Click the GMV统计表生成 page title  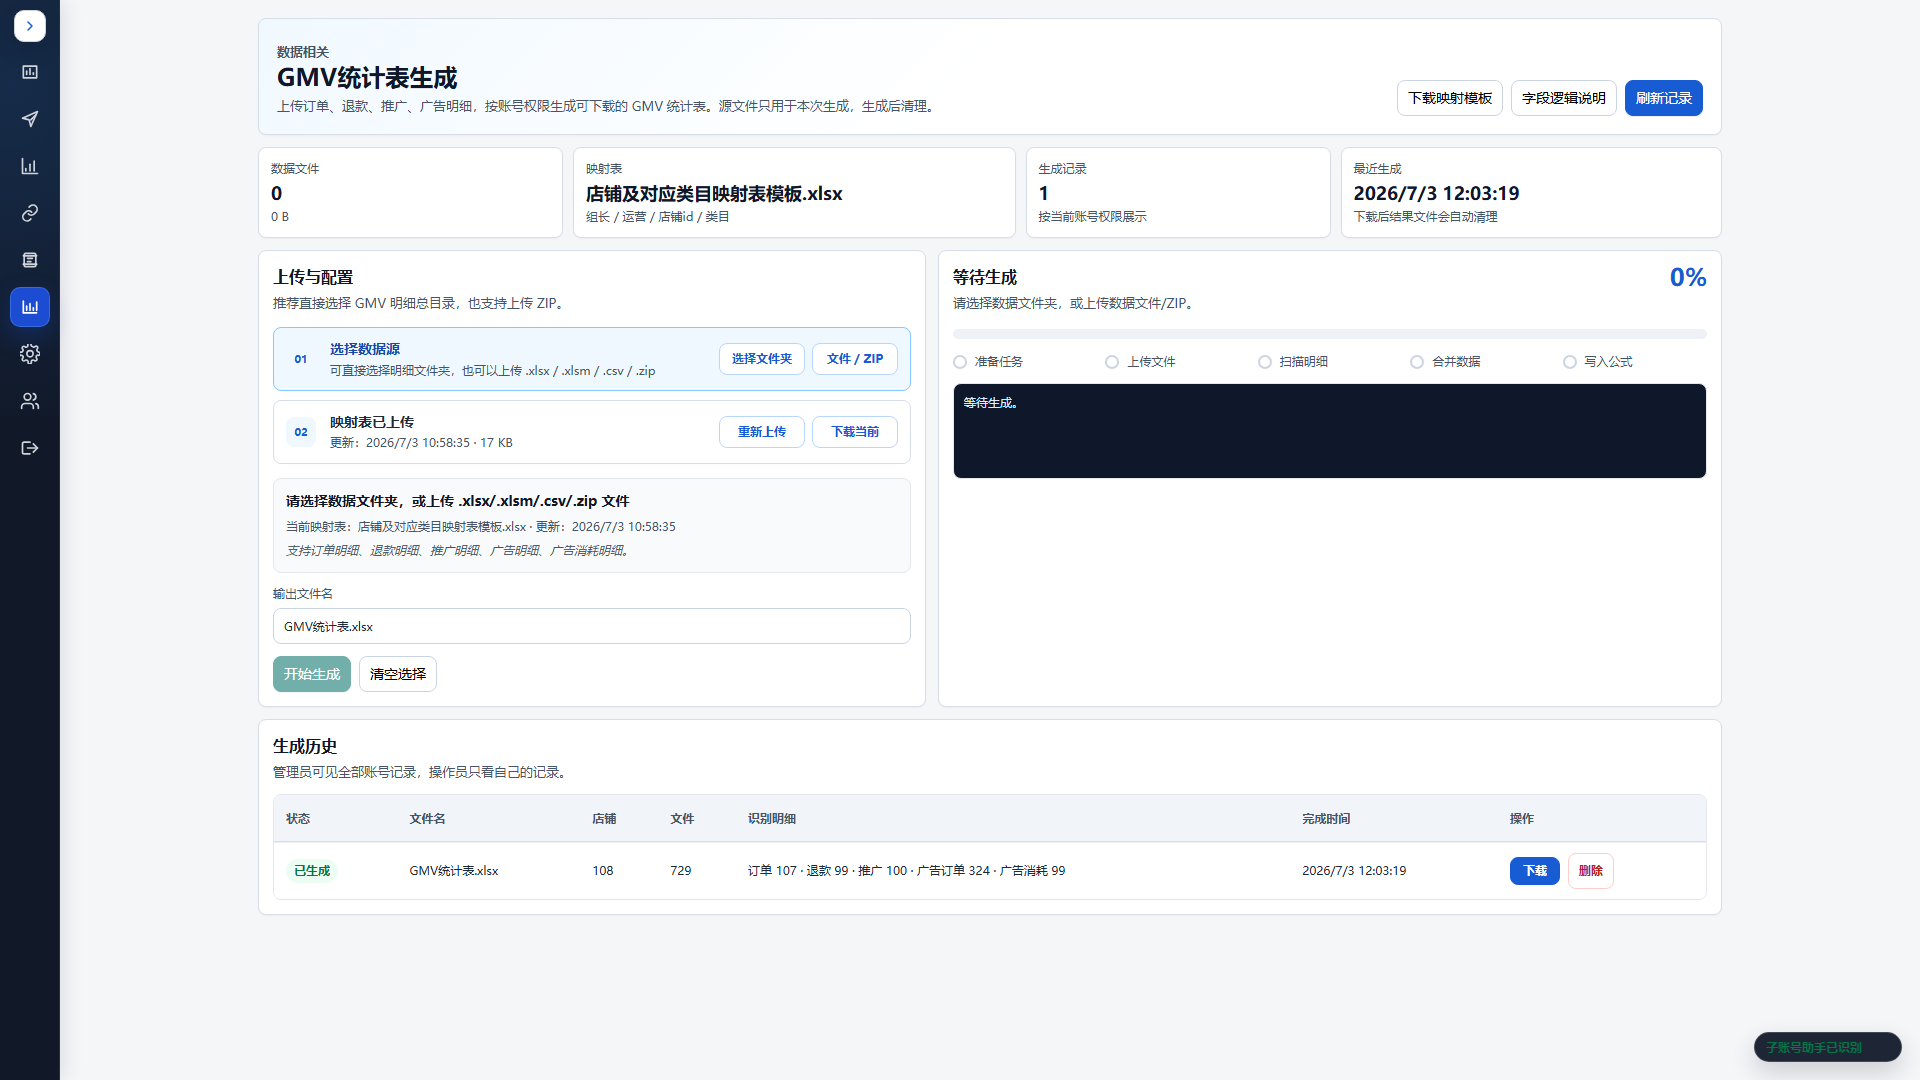(367, 78)
